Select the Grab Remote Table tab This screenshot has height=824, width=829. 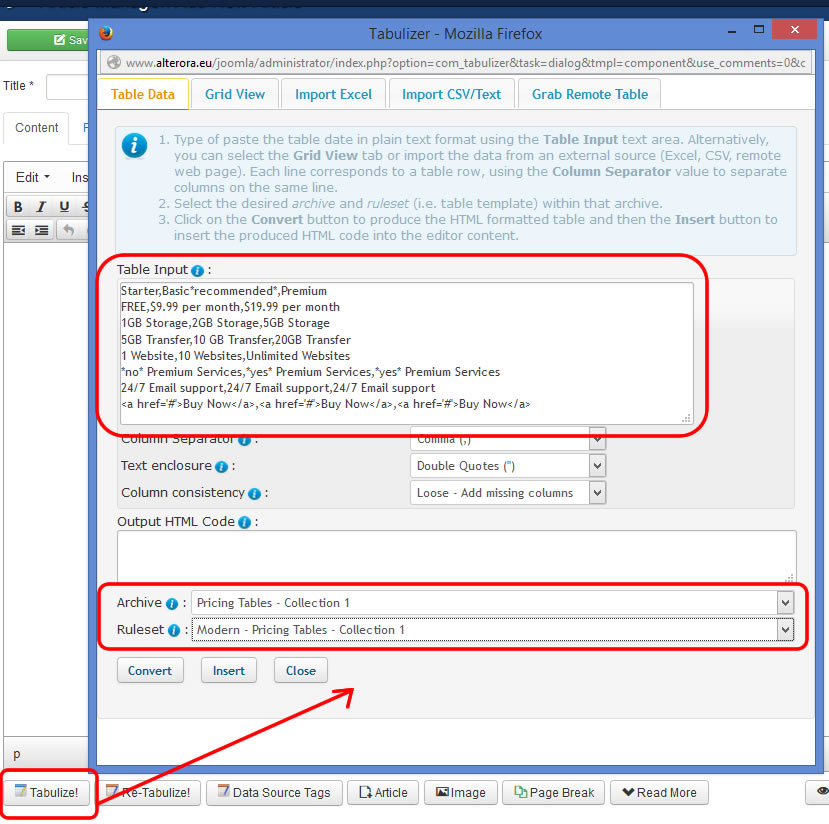pos(589,94)
